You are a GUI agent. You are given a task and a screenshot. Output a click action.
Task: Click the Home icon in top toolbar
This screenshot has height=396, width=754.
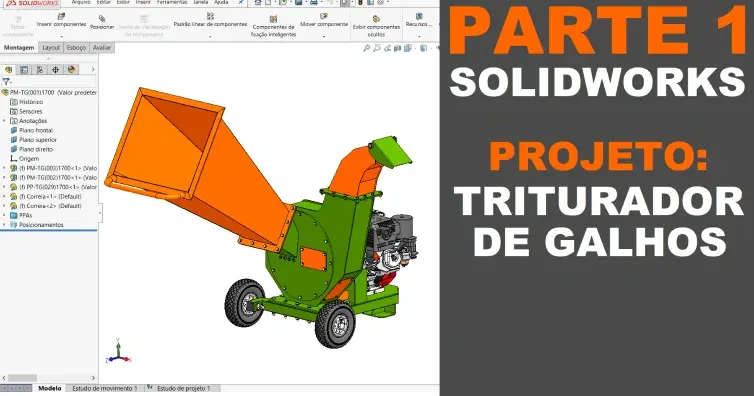[258, 3]
